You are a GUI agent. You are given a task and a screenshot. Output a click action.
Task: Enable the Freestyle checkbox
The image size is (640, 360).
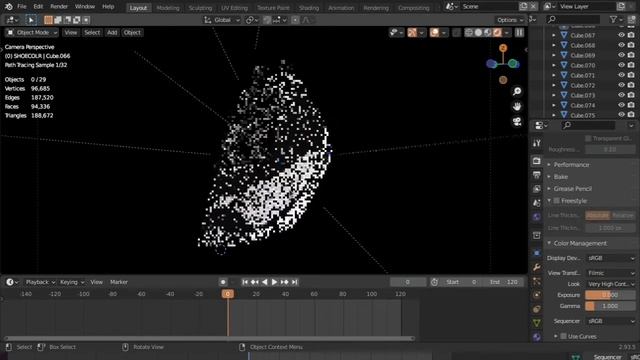(556, 200)
